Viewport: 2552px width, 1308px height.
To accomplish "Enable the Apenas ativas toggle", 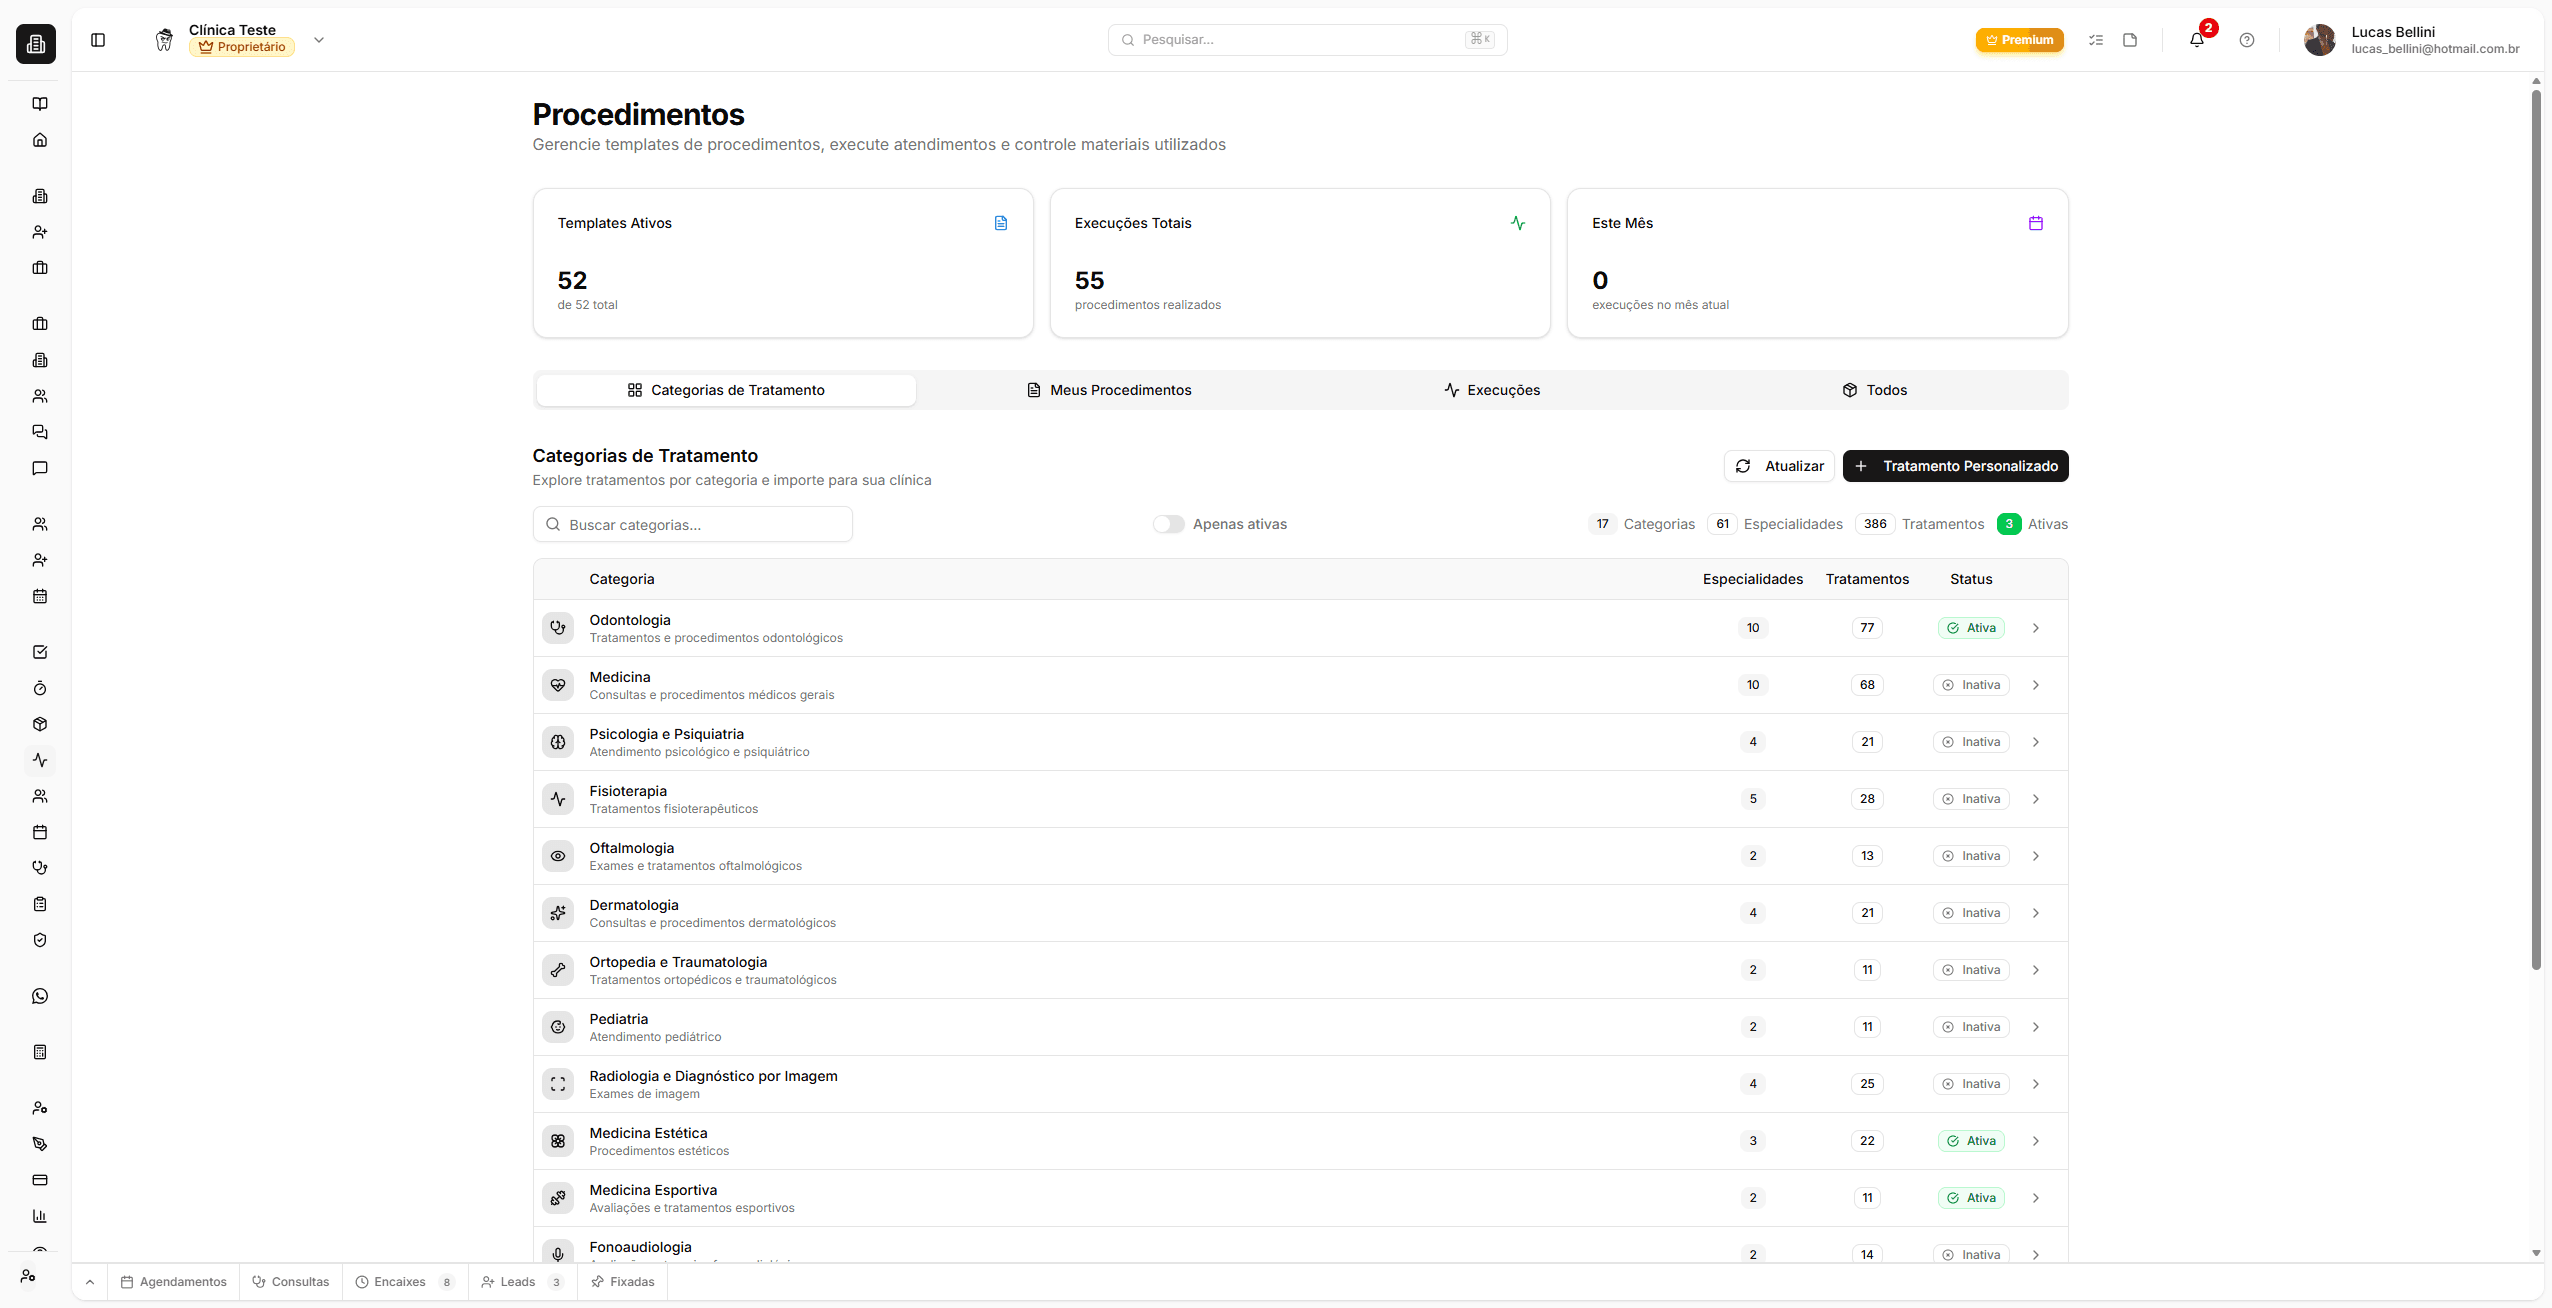I will 1167,523.
